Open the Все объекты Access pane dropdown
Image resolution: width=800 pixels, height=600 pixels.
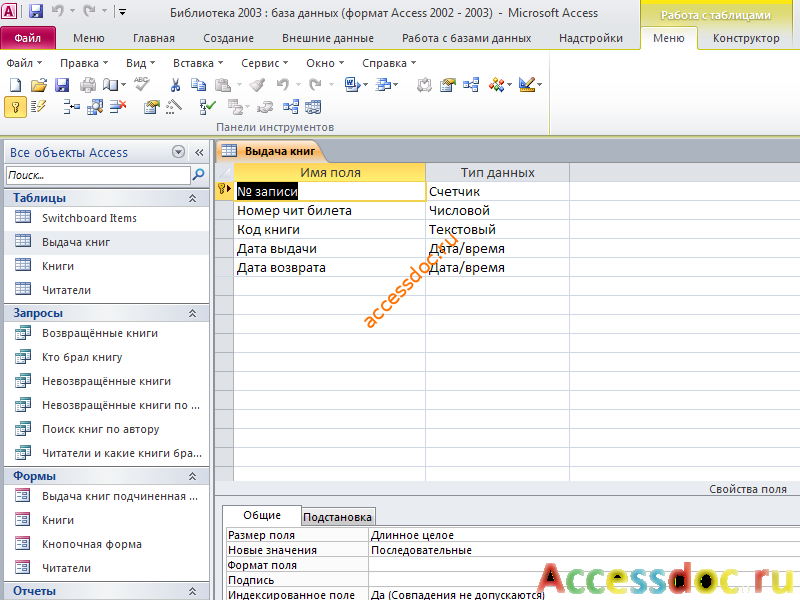tap(179, 152)
